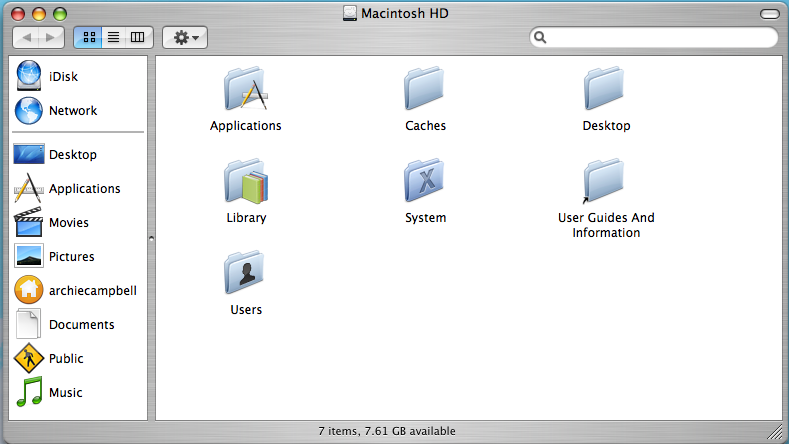Screen dimensions: 789x444
Task: Click the "Caches" folder label
Action: coord(425,125)
